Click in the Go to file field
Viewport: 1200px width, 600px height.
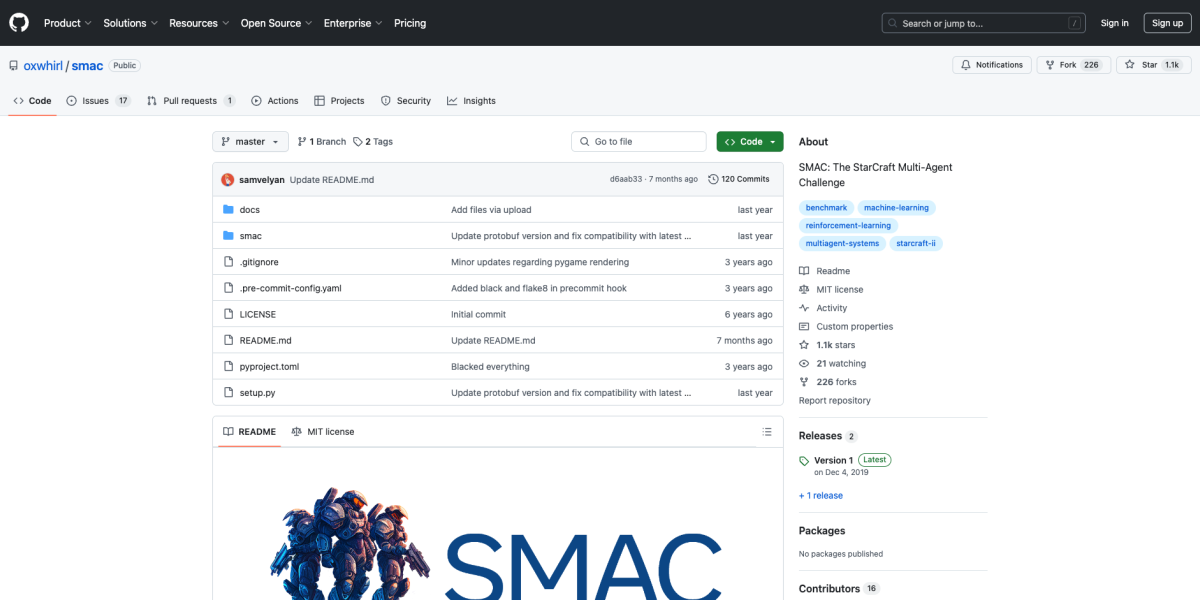pyautogui.click(x=638, y=141)
